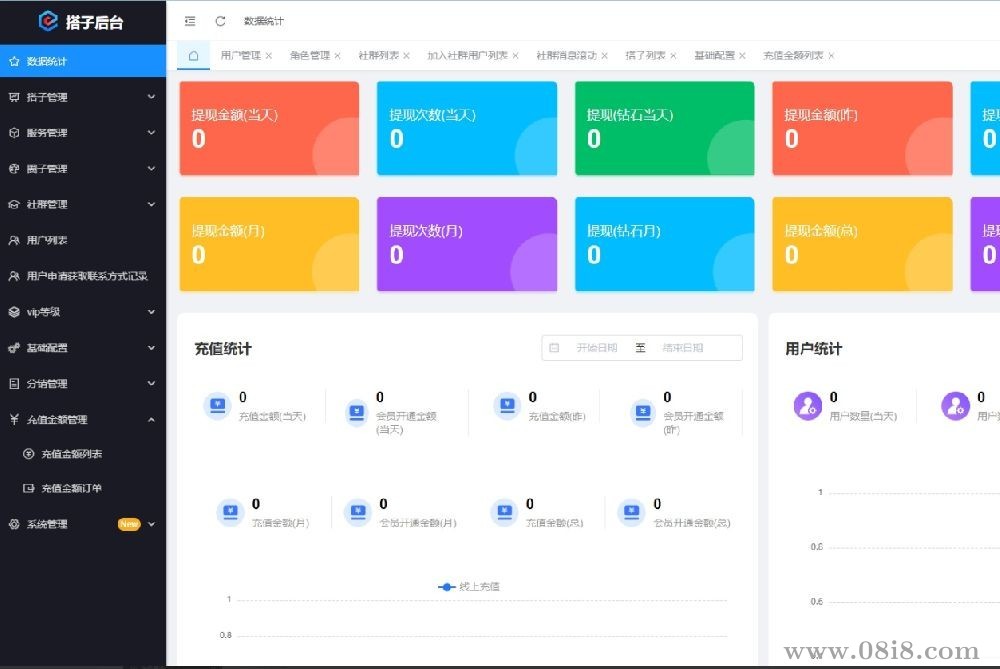Screen dimensions: 1000x669
Task: Click the calendar icon in 充值统计 date picker
Action: pyautogui.click(x=555, y=347)
